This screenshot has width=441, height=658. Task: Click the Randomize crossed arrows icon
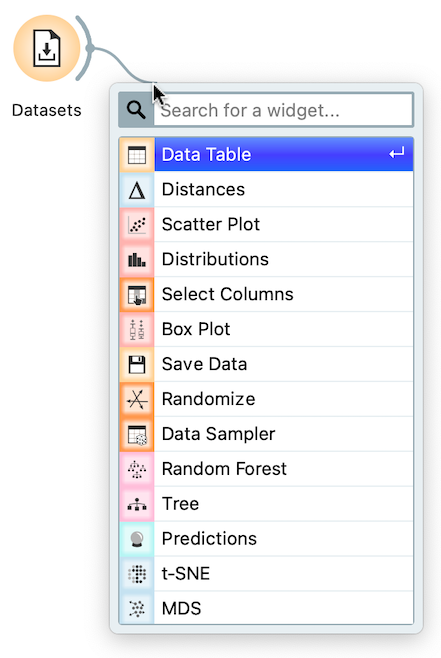[x=137, y=399]
